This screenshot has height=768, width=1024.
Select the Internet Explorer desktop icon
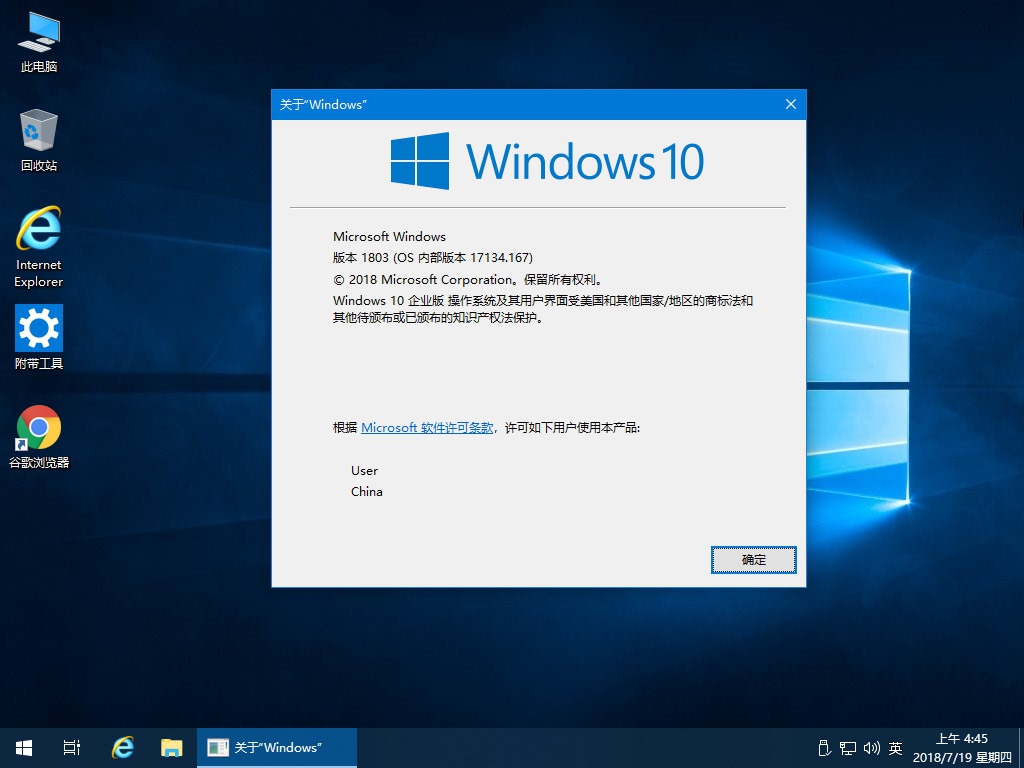[39, 248]
